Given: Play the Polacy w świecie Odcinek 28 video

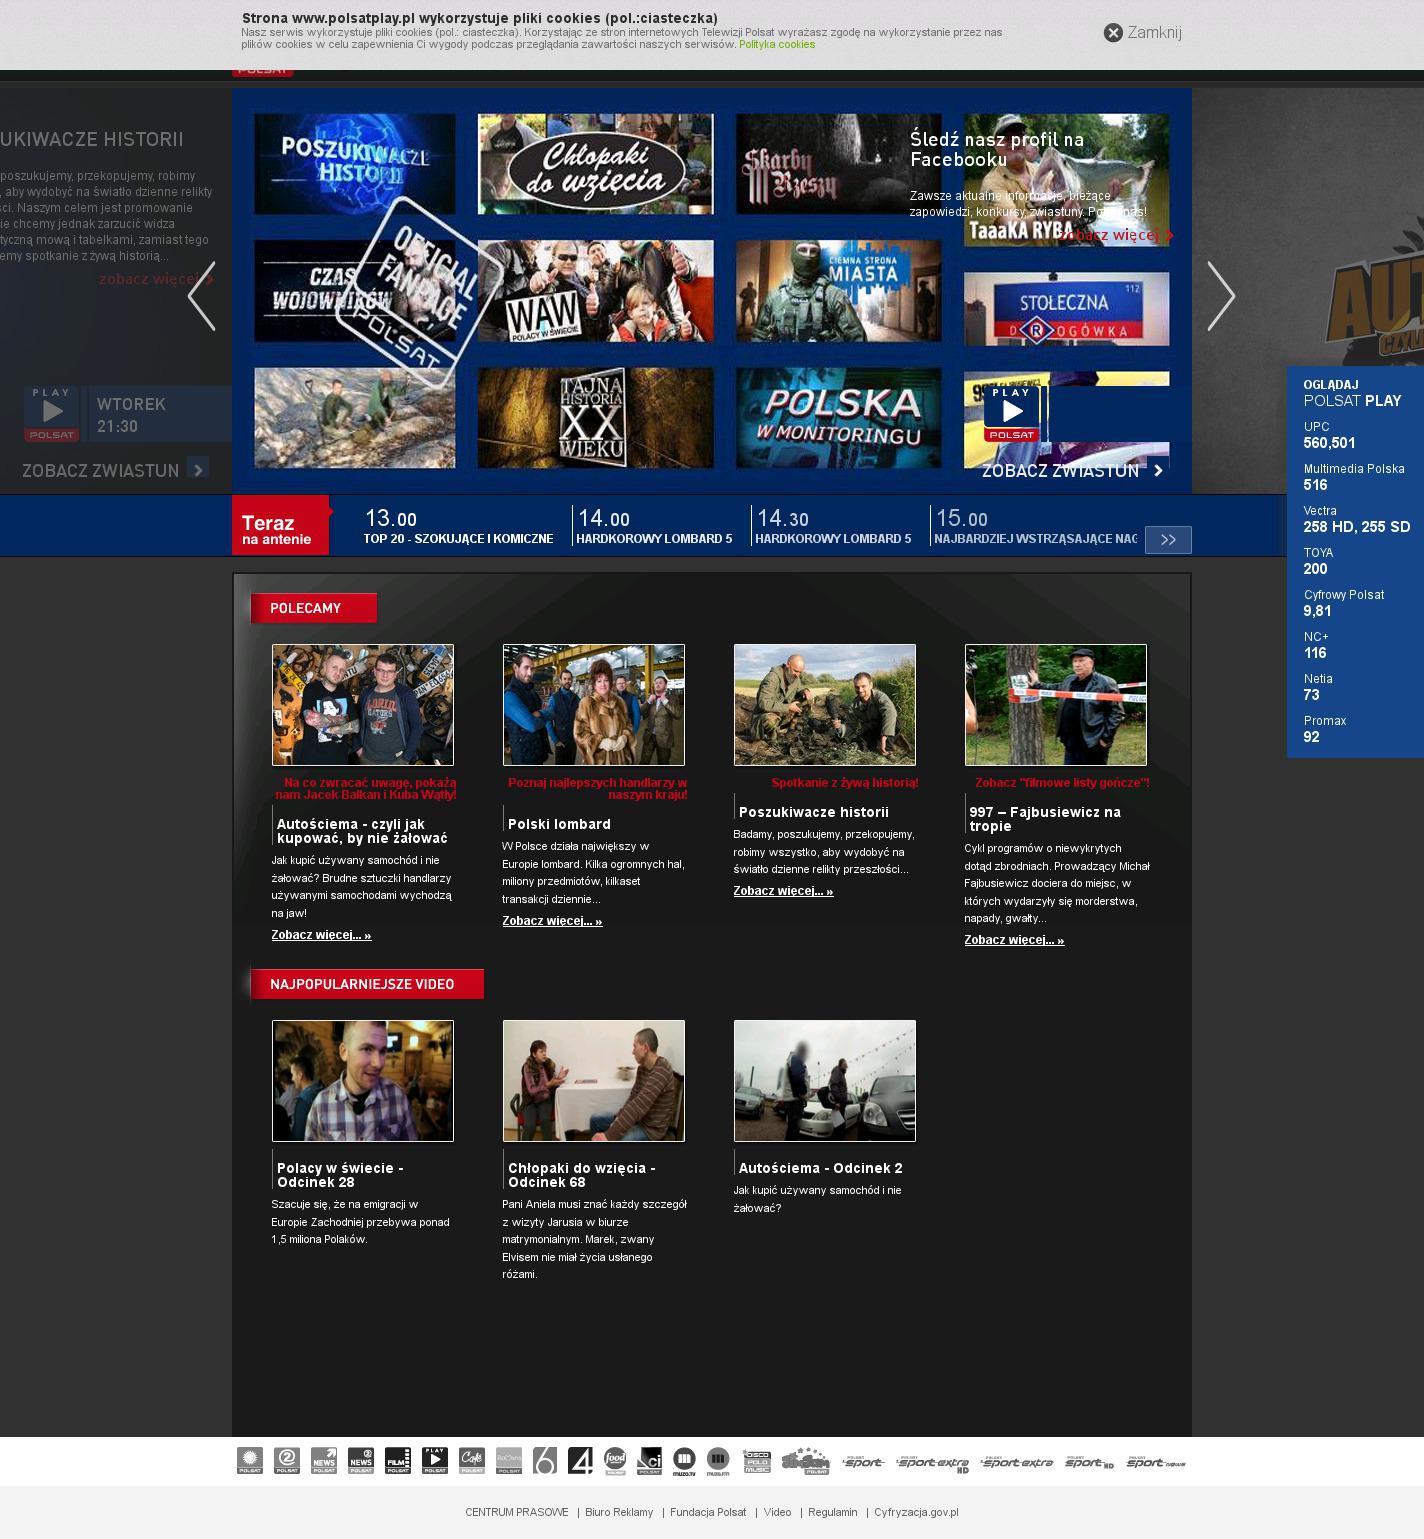Looking at the screenshot, I should tap(363, 1081).
